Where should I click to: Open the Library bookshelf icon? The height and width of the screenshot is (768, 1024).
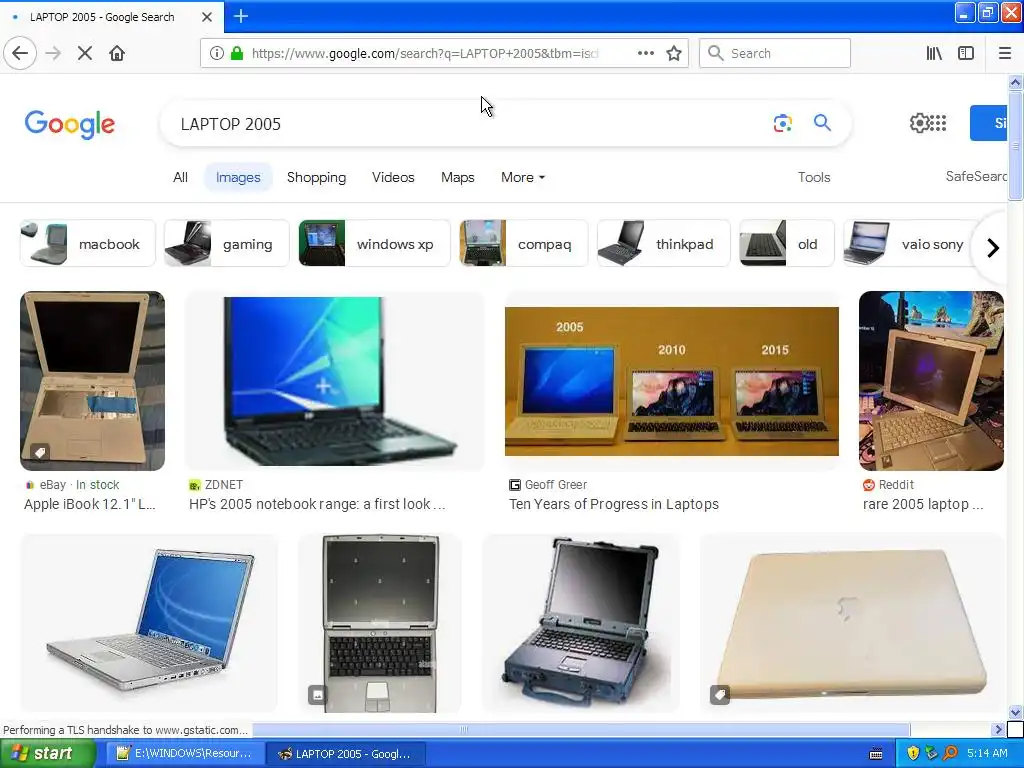pyautogui.click(x=934, y=53)
